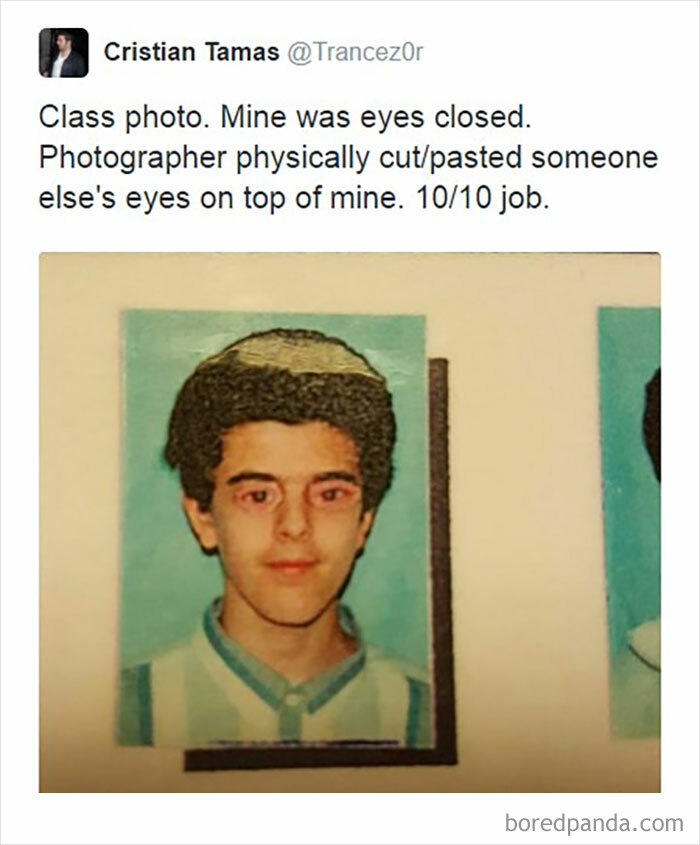Click the boy's pasted-on right eye
This screenshot has height=845, width=700.
(x=331, y=494)
